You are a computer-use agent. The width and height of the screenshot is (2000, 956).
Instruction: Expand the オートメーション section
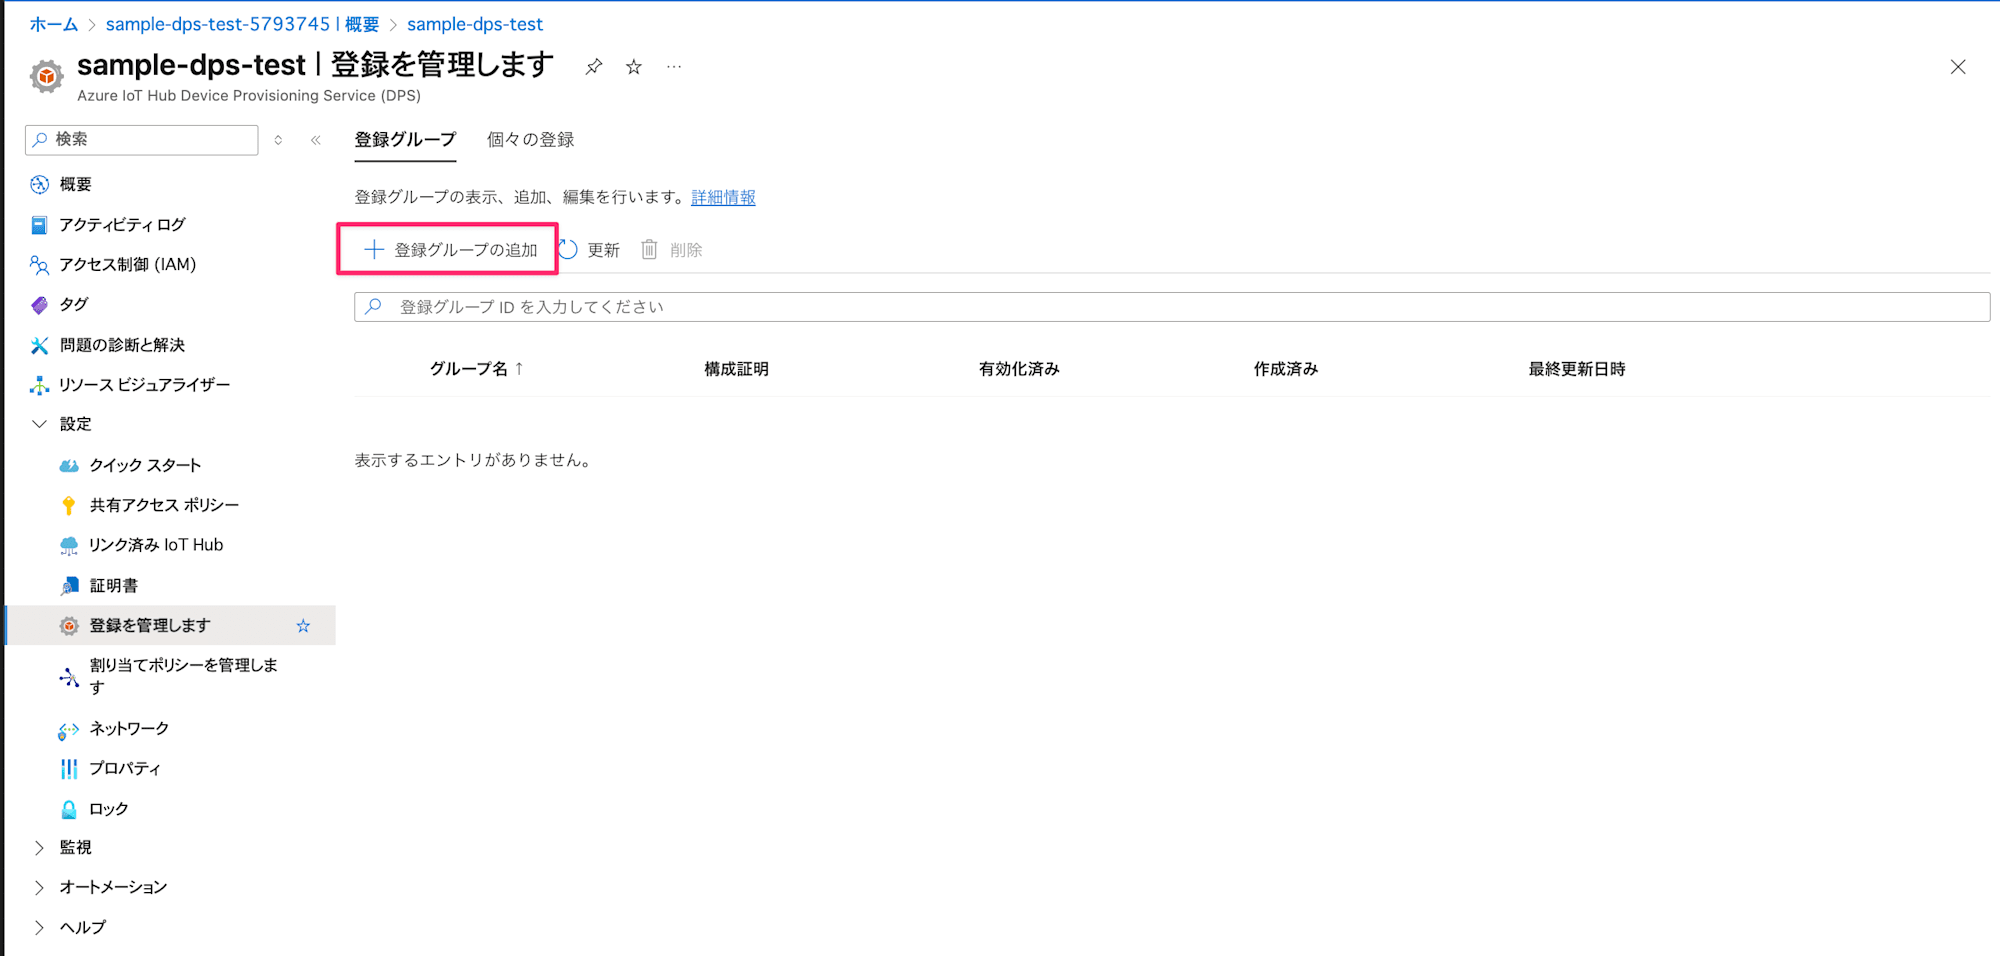[39, 888]
